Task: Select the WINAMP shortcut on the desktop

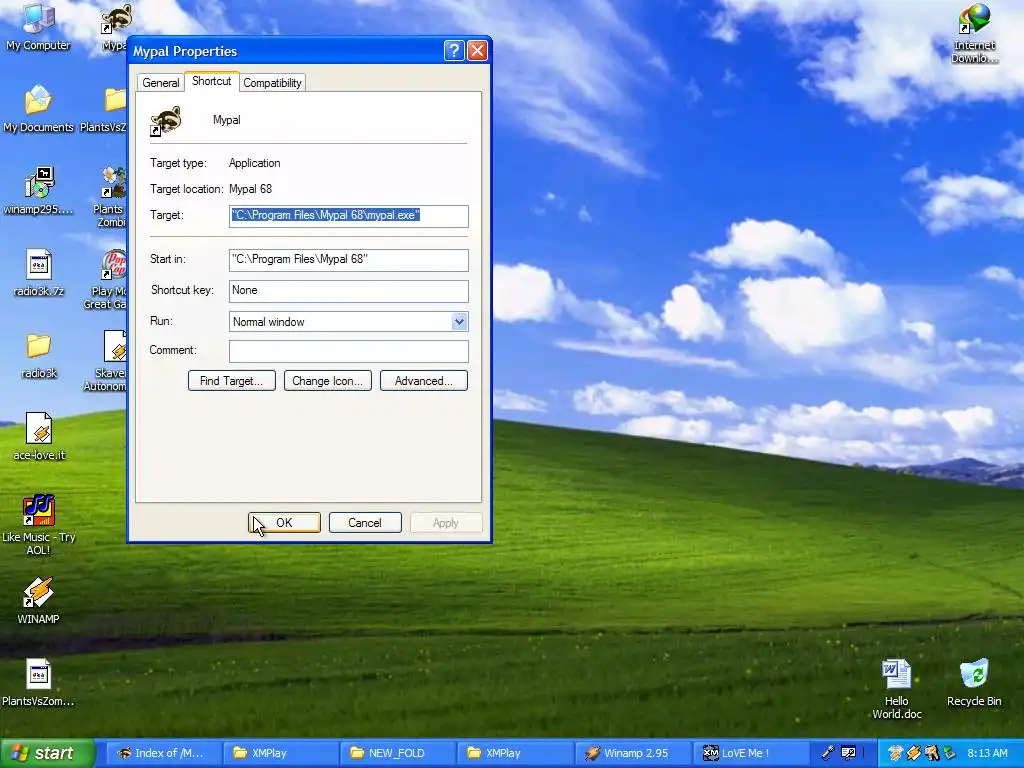Action: coord(38,600)
